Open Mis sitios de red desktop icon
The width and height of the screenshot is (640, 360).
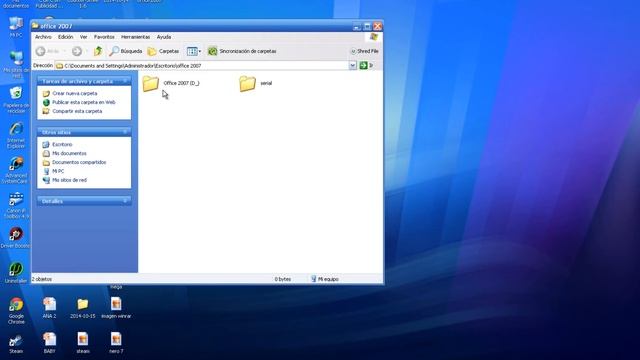coord(16,64)
